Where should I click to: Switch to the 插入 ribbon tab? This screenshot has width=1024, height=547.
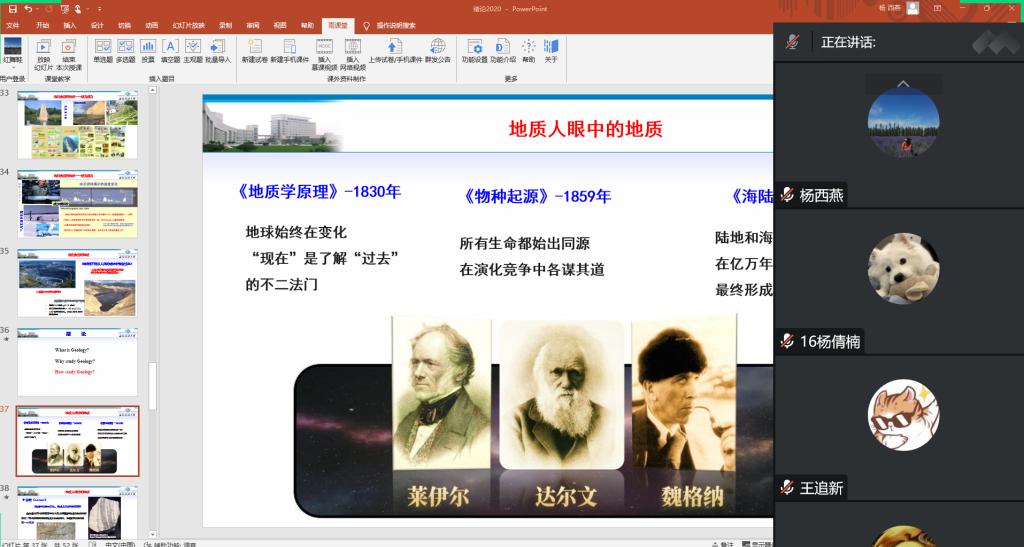pos(69,25)
